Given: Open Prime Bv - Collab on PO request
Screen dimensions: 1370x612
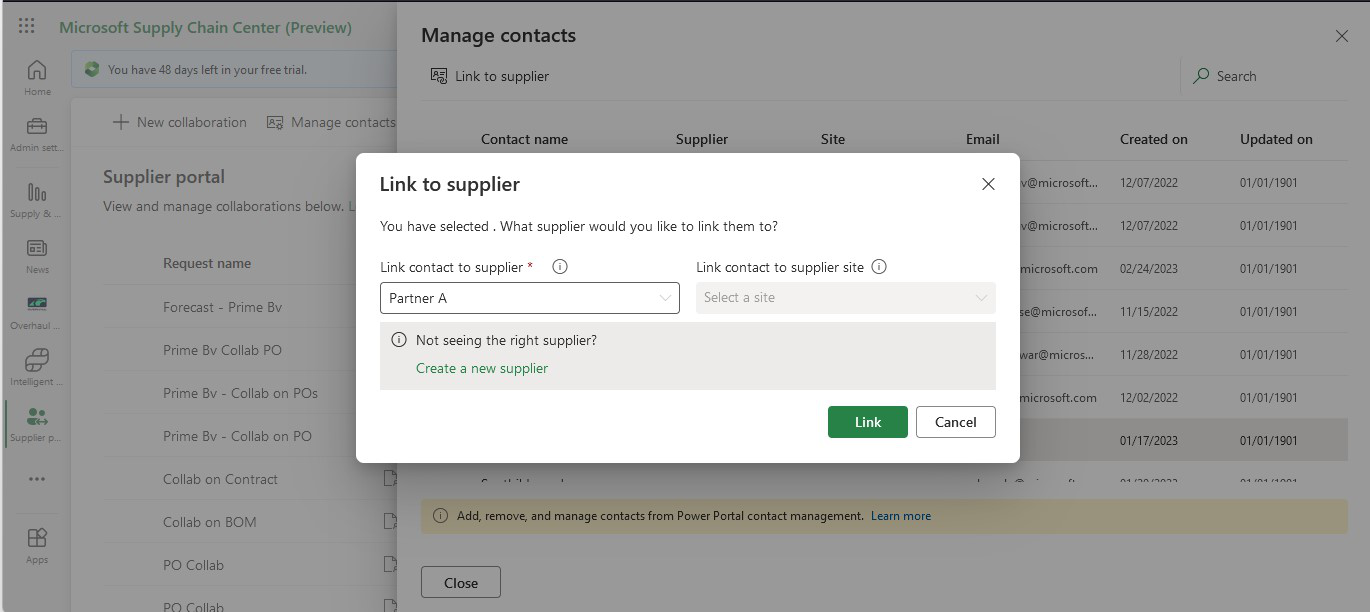Looking at the screenshot, I should click(237, 436).
